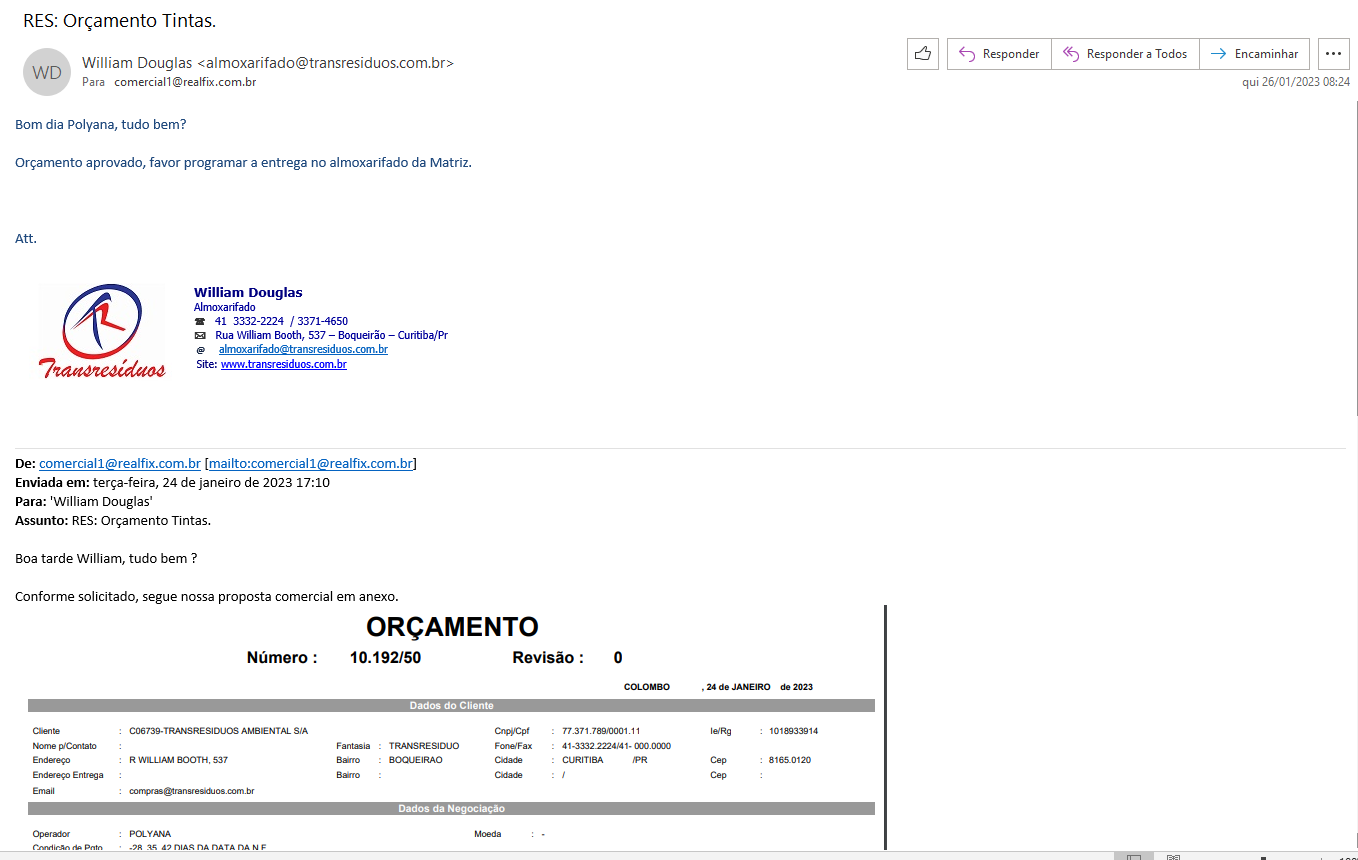Click the WD sender avatar
Screen dimensions: 1358x860
[47, 72]
